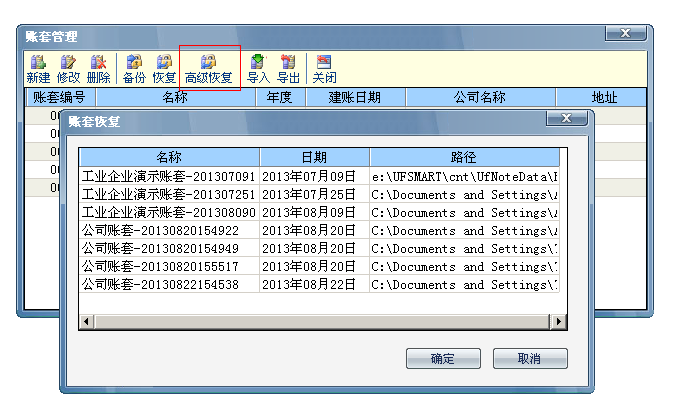Close the 账套管理 window with its X button
The height and width of the screenshot is (404, 676).
[626, 33]
